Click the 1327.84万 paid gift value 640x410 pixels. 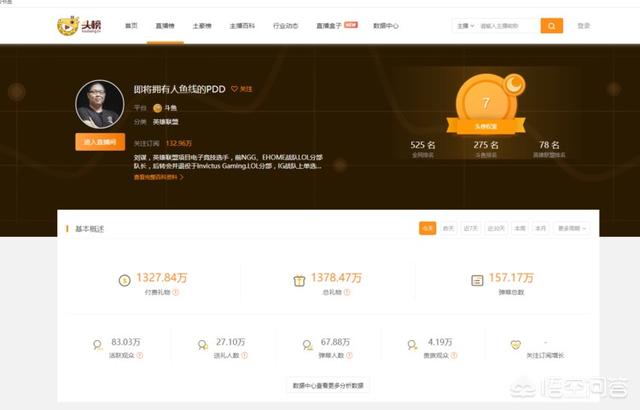162,278
